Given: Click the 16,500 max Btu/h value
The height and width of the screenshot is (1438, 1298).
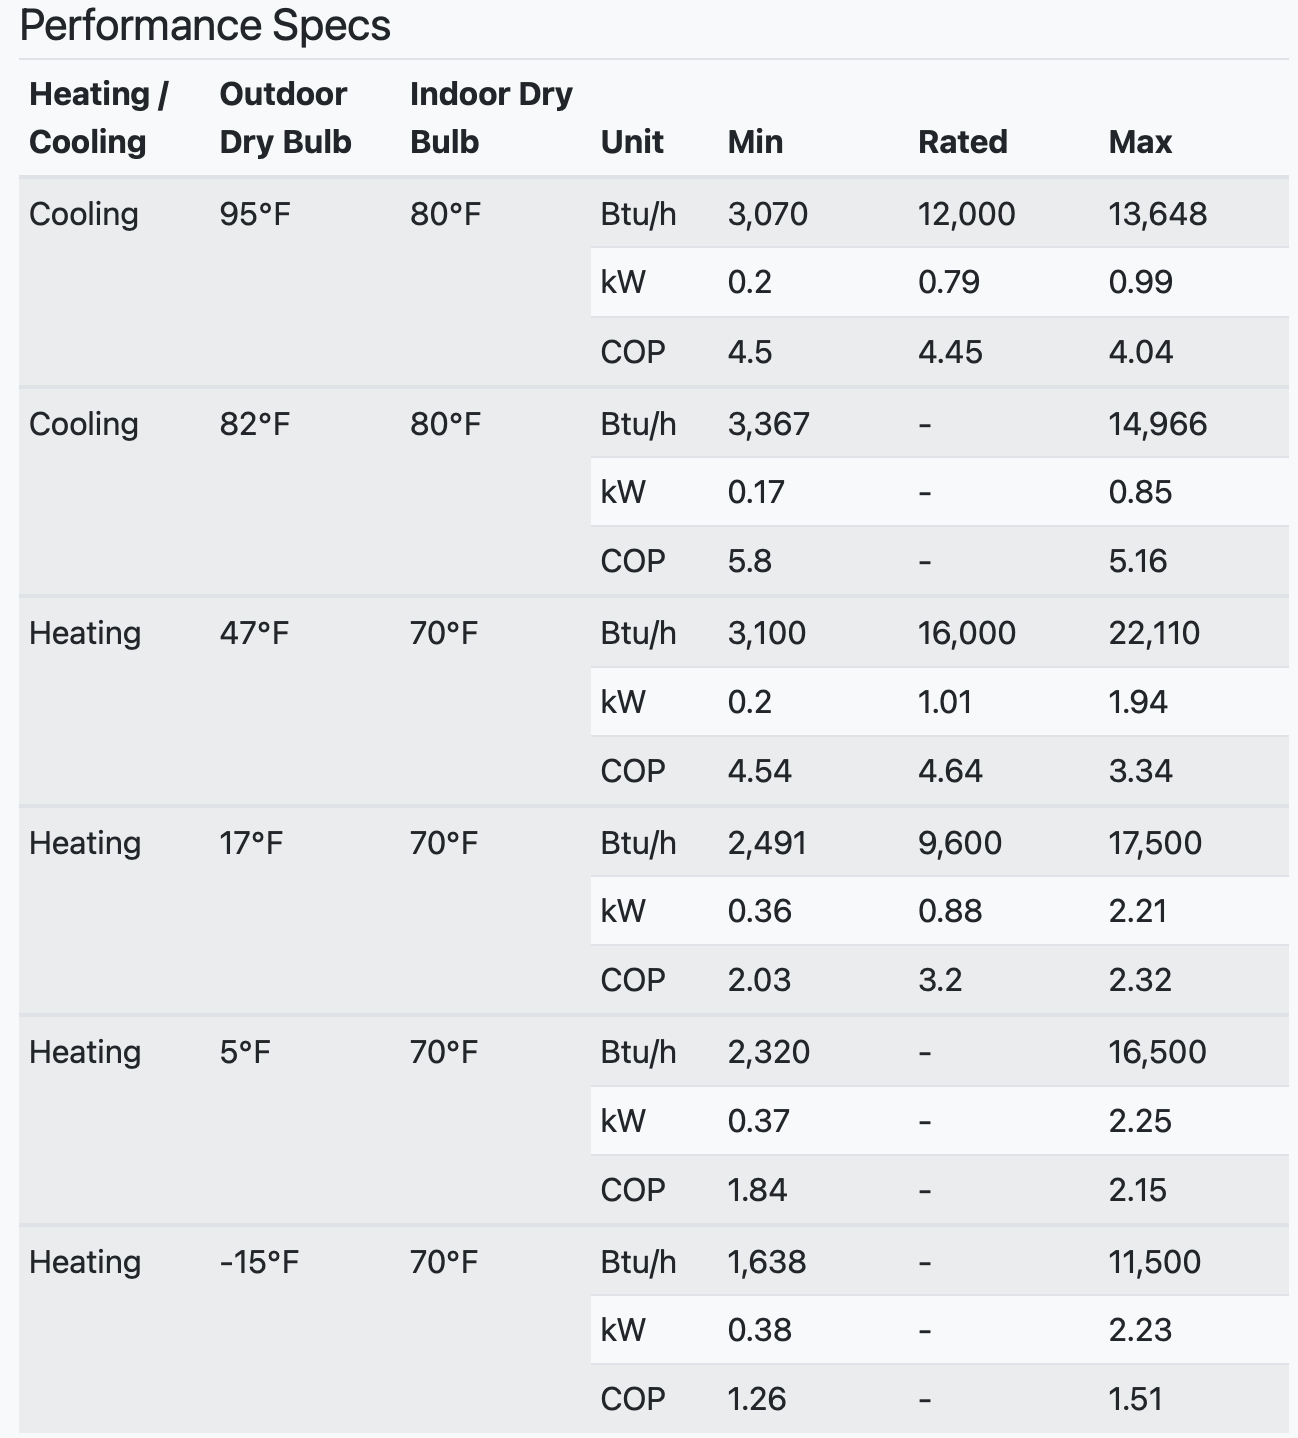Looking at the screenshot, I should click(1157, 1052).
